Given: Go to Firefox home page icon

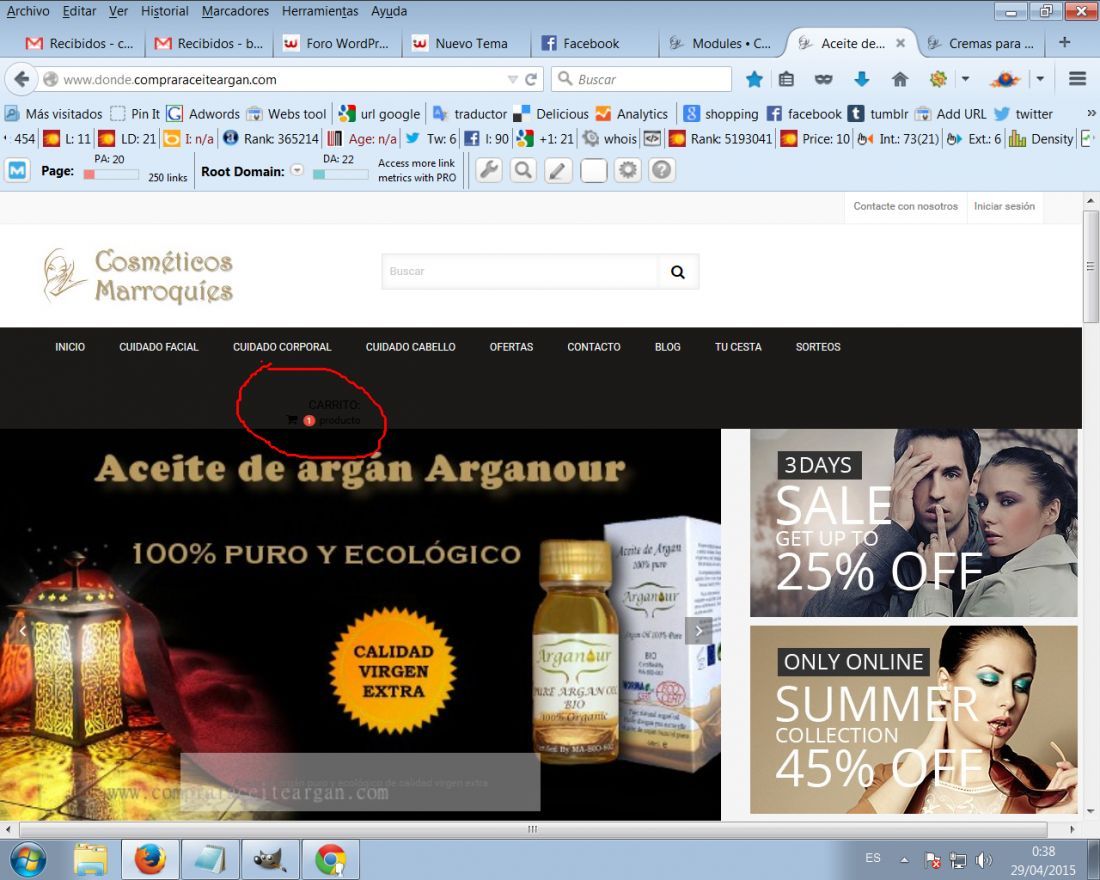Looking at the screenshot, I should (899, 79).
